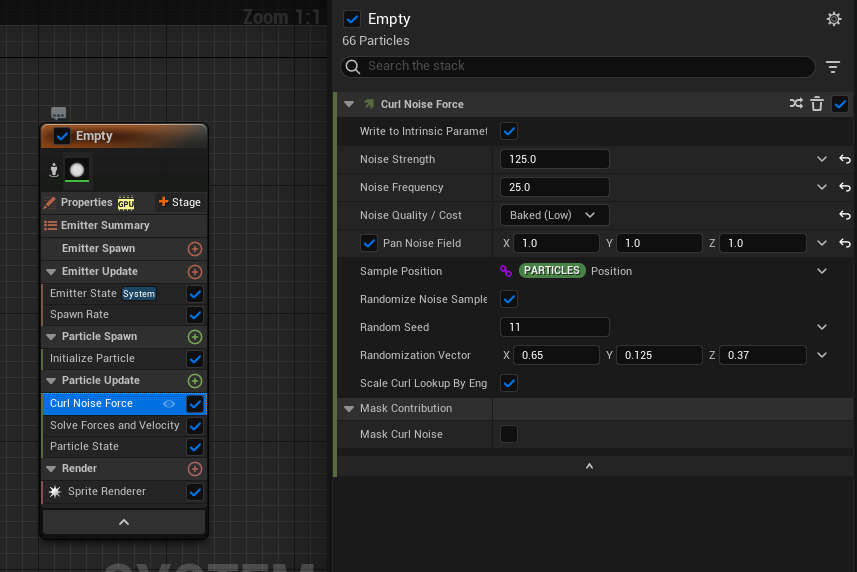857x572 pixels.
Task: Delete the Curl Noise Force module
Action: (x=817, y=104)
